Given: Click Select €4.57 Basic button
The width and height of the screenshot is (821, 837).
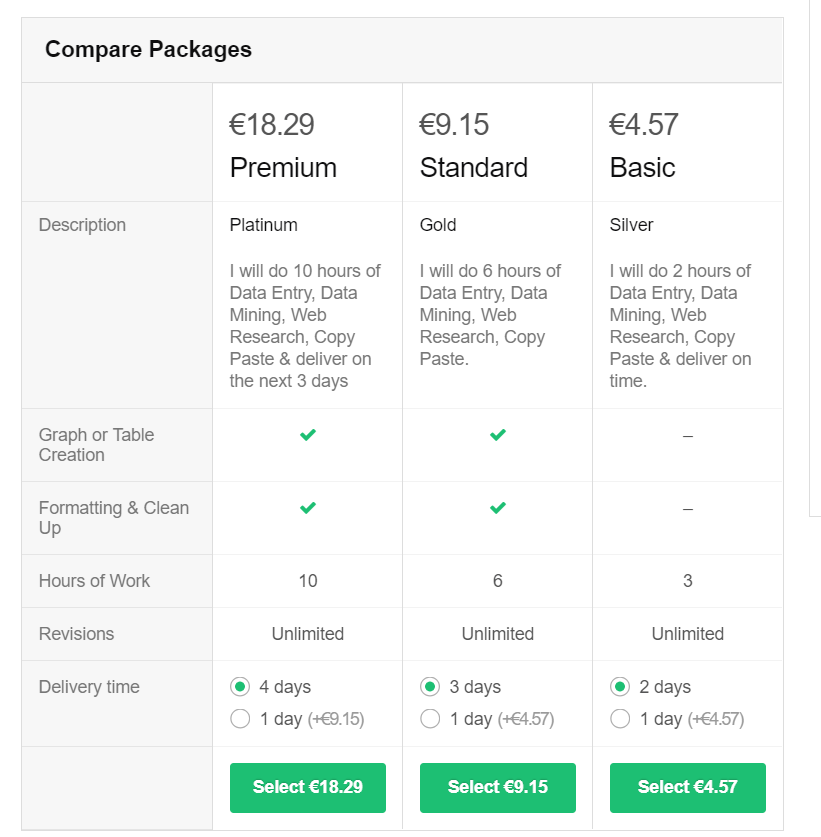Looking at the screenshot, I should click(688, 787).
